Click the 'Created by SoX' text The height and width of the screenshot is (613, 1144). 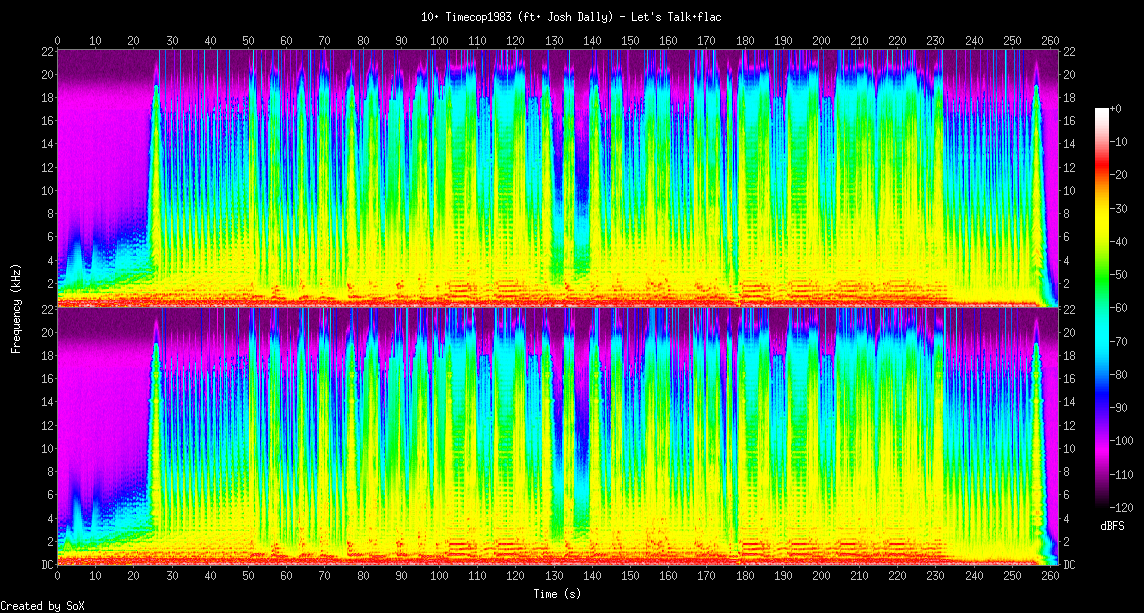pyautogui.click(x=41, y=605)
